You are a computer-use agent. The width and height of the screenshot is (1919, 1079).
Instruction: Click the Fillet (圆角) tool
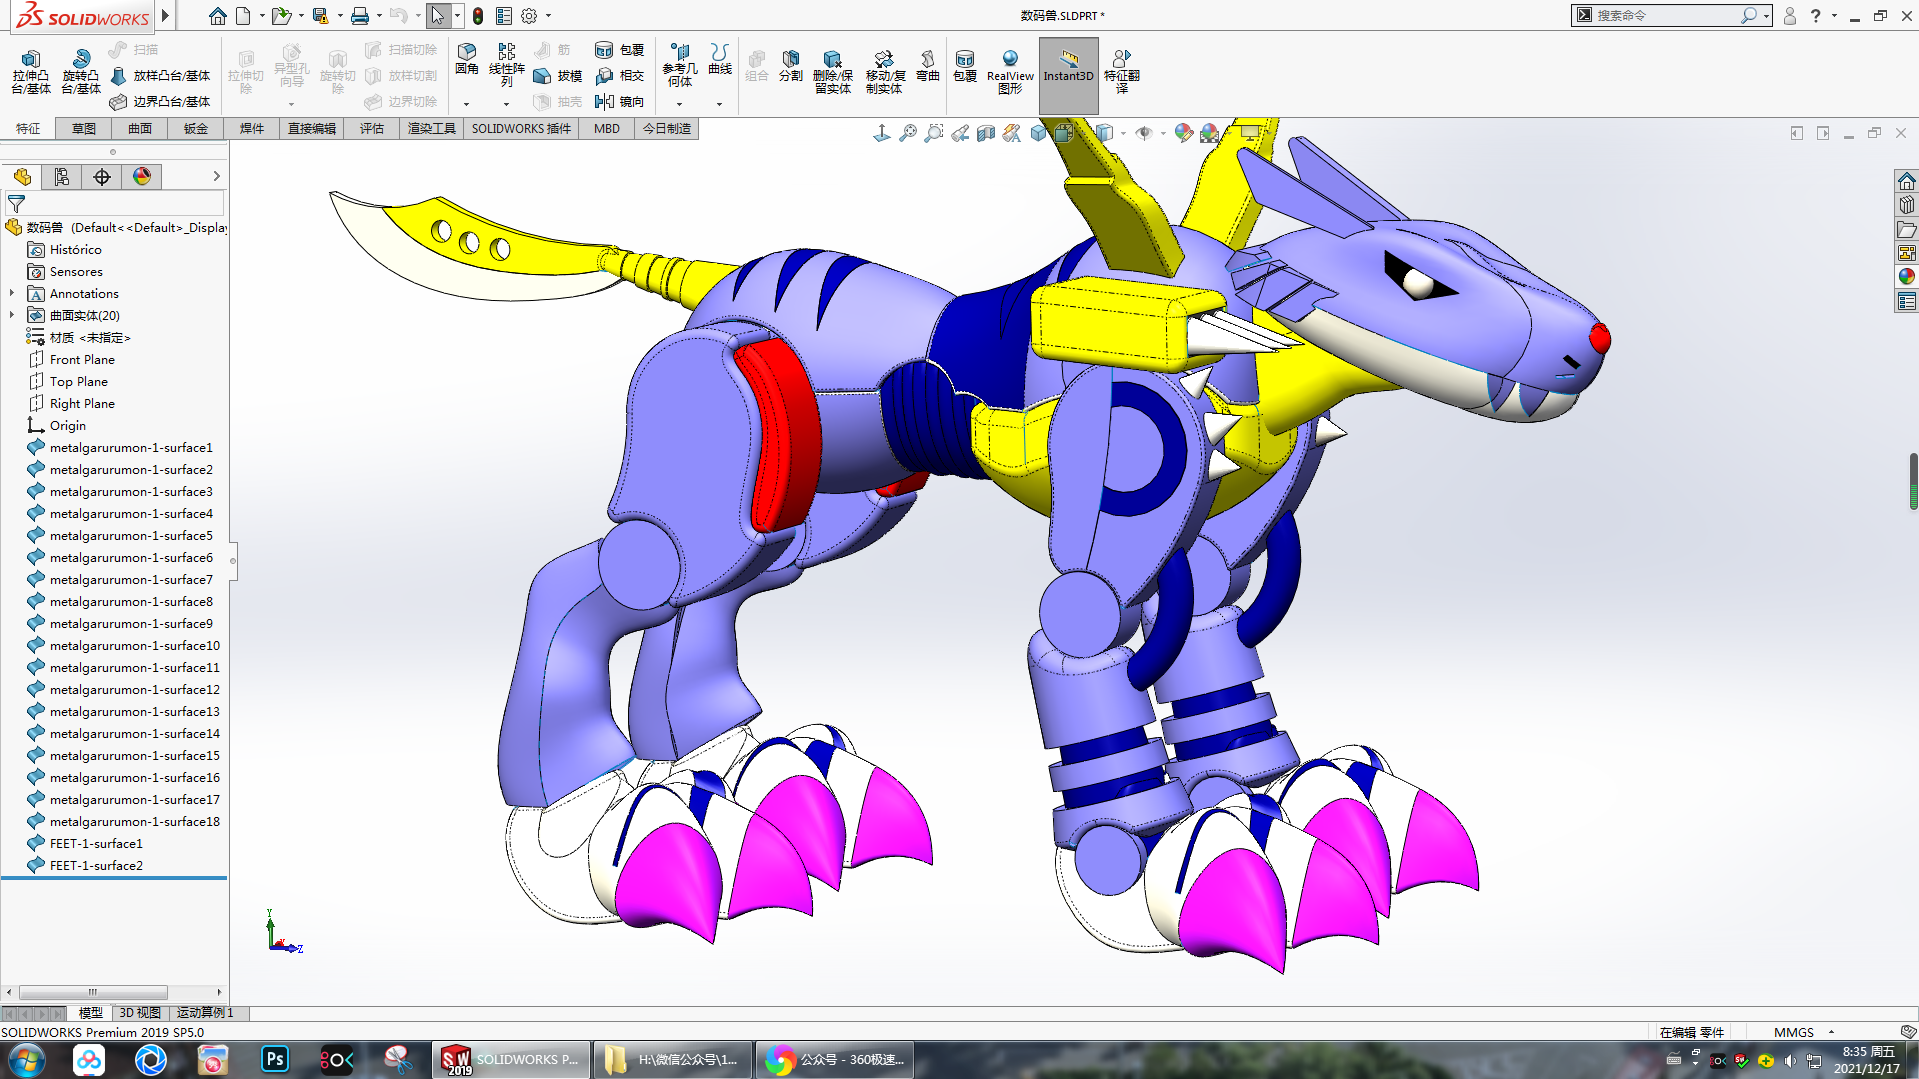pyautogui.click(x=467, y=59)
